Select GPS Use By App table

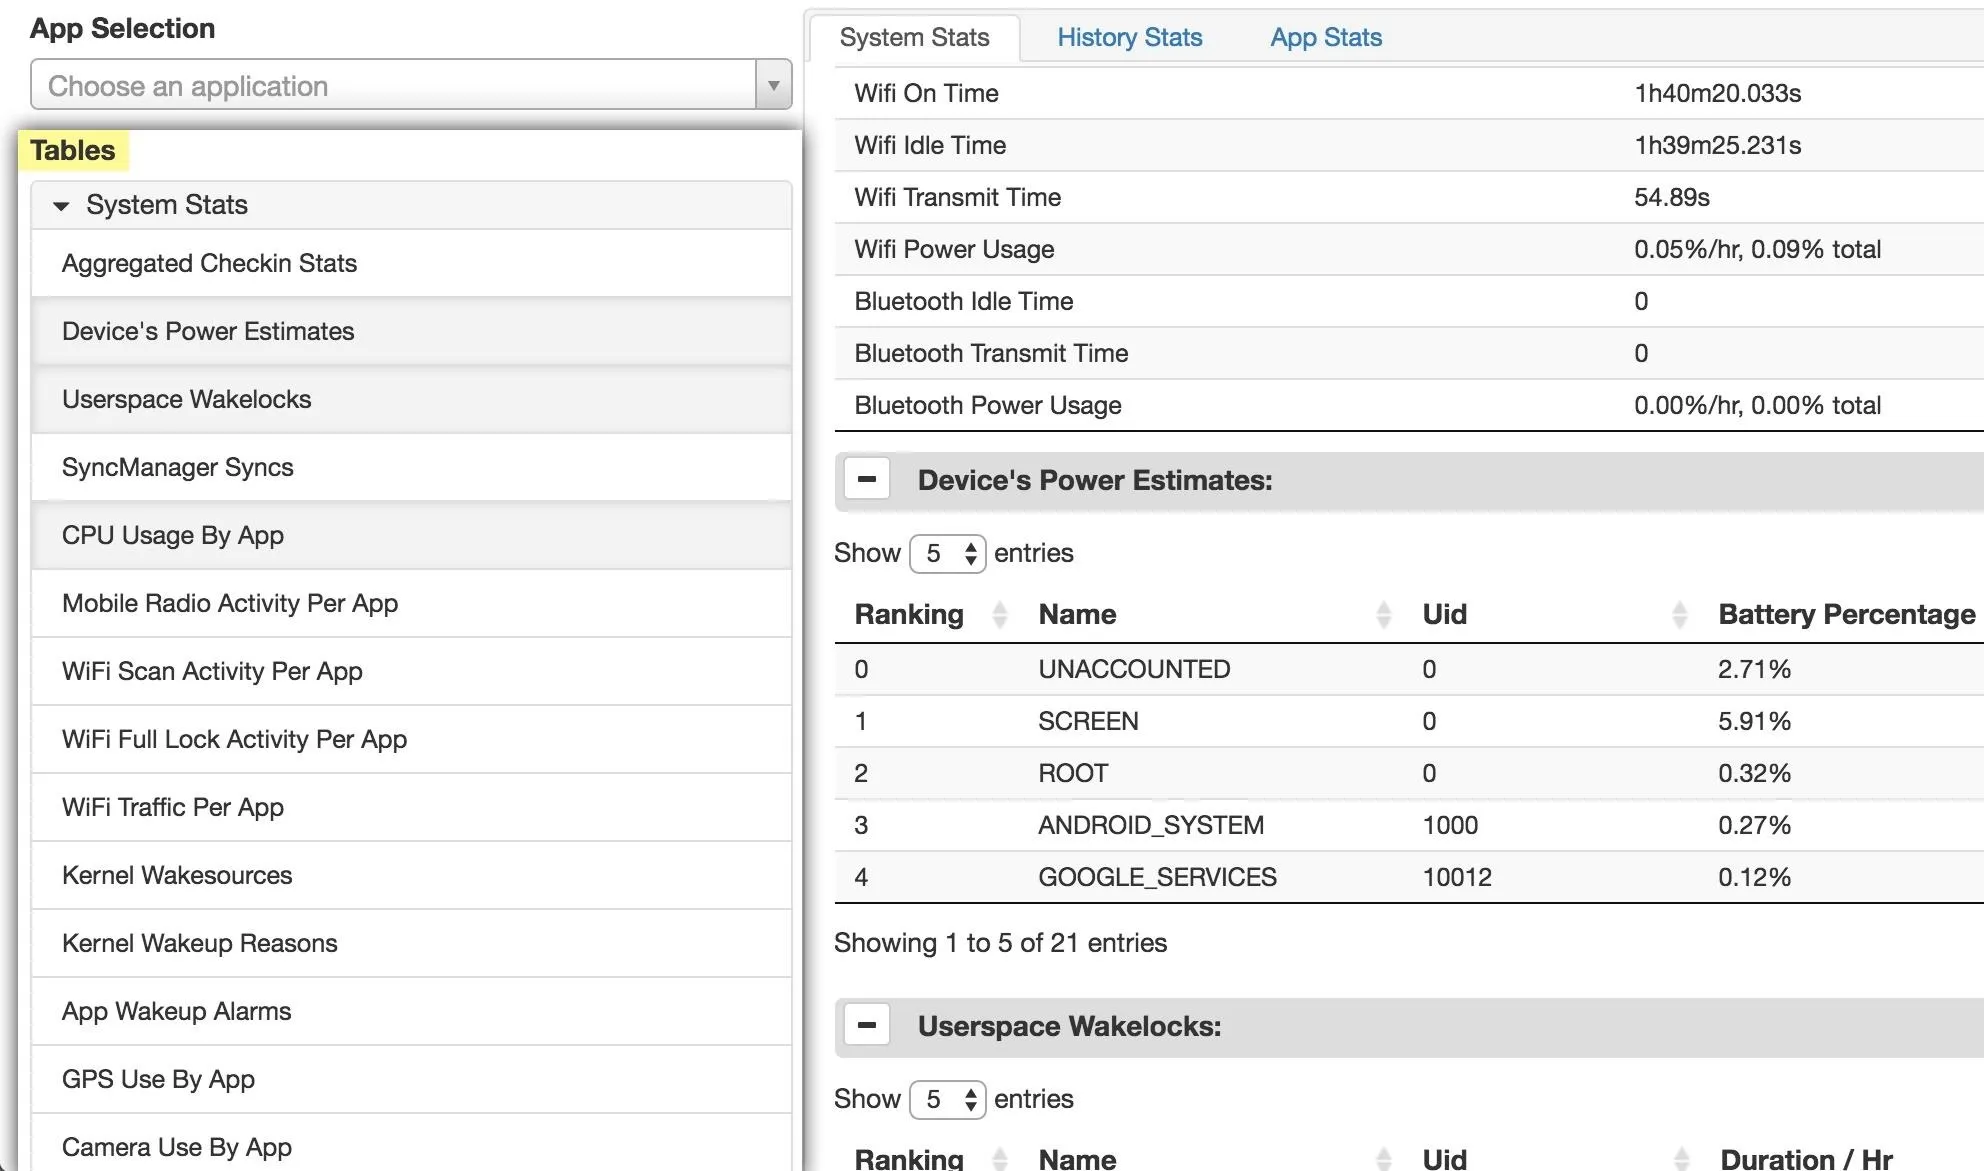[411, 1079]
